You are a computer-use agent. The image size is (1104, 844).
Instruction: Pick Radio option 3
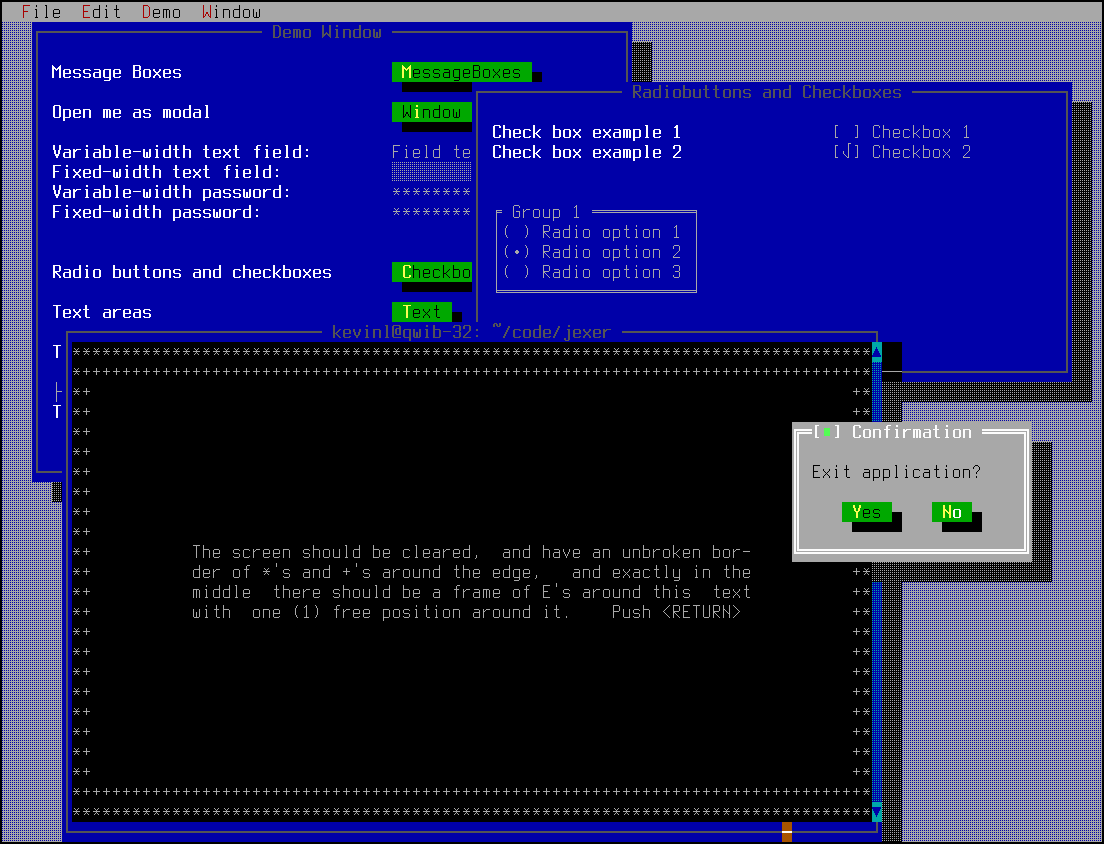(516, 272)
